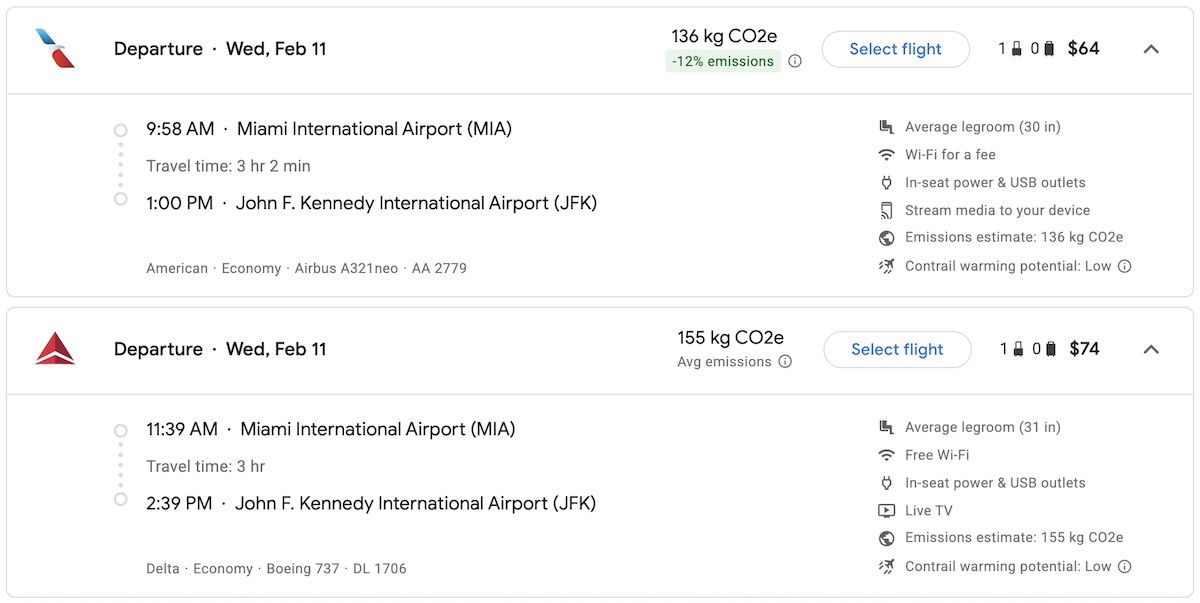Collapse the American flight details chevron

coord(1151,49)
